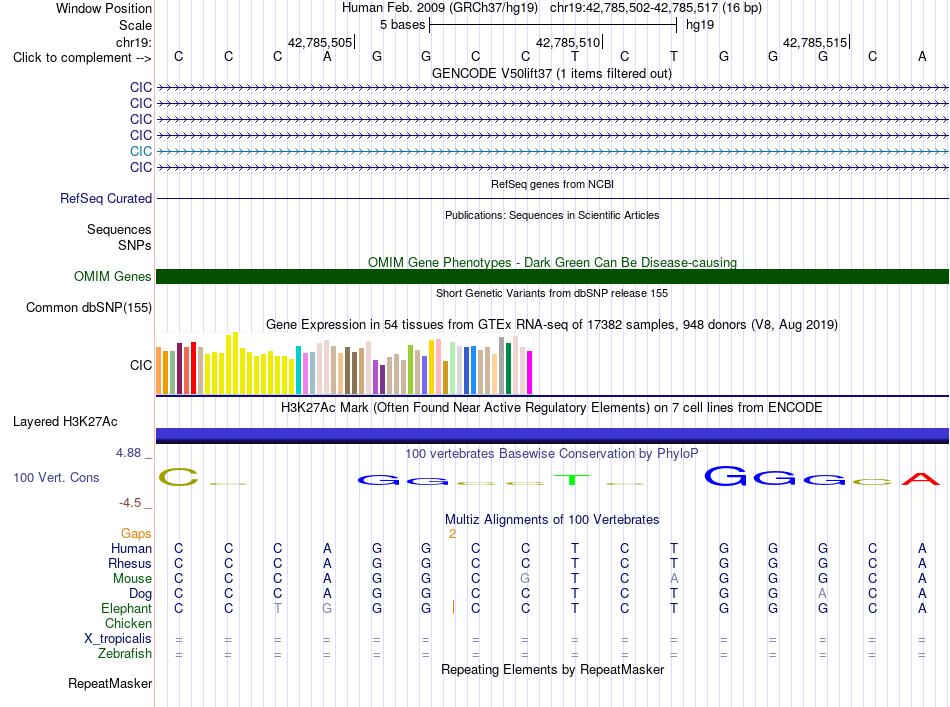Click the Scale row label

point(135,25)
